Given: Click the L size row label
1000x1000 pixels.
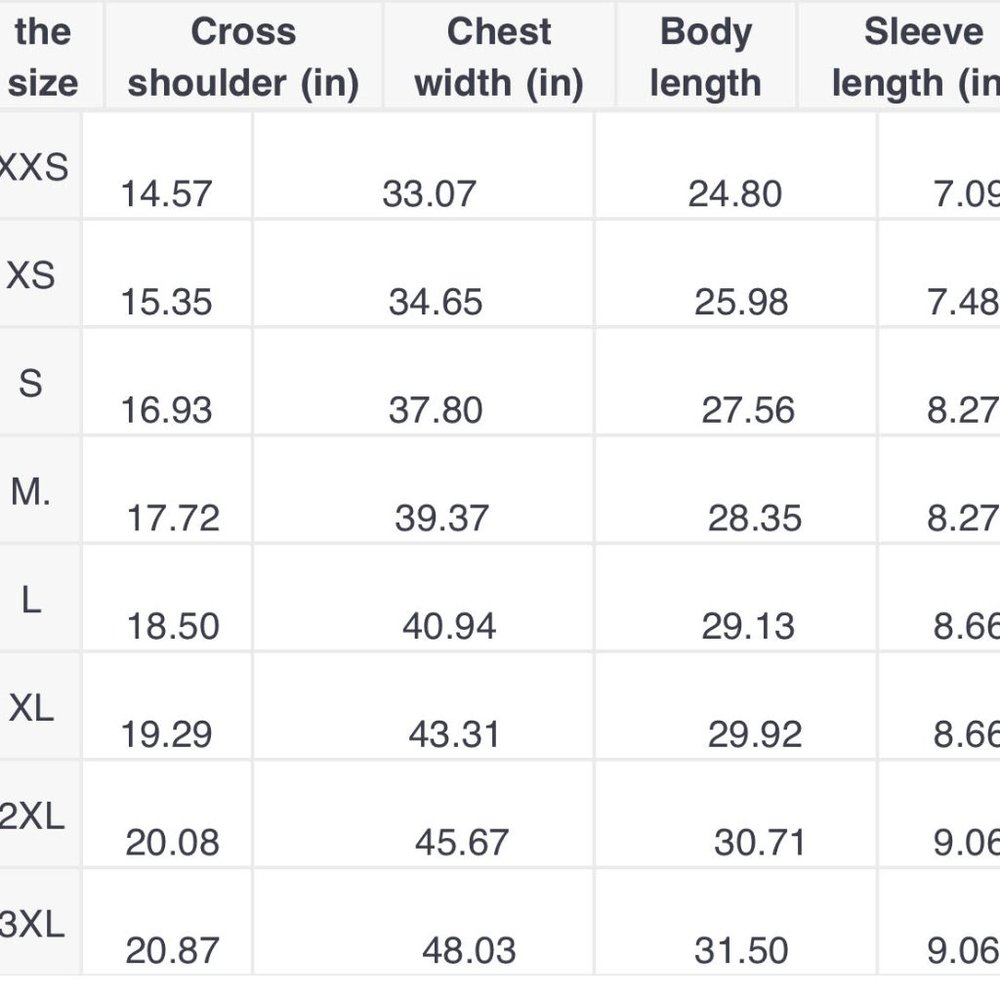Looking at the screenshot, I should [31, 600].
